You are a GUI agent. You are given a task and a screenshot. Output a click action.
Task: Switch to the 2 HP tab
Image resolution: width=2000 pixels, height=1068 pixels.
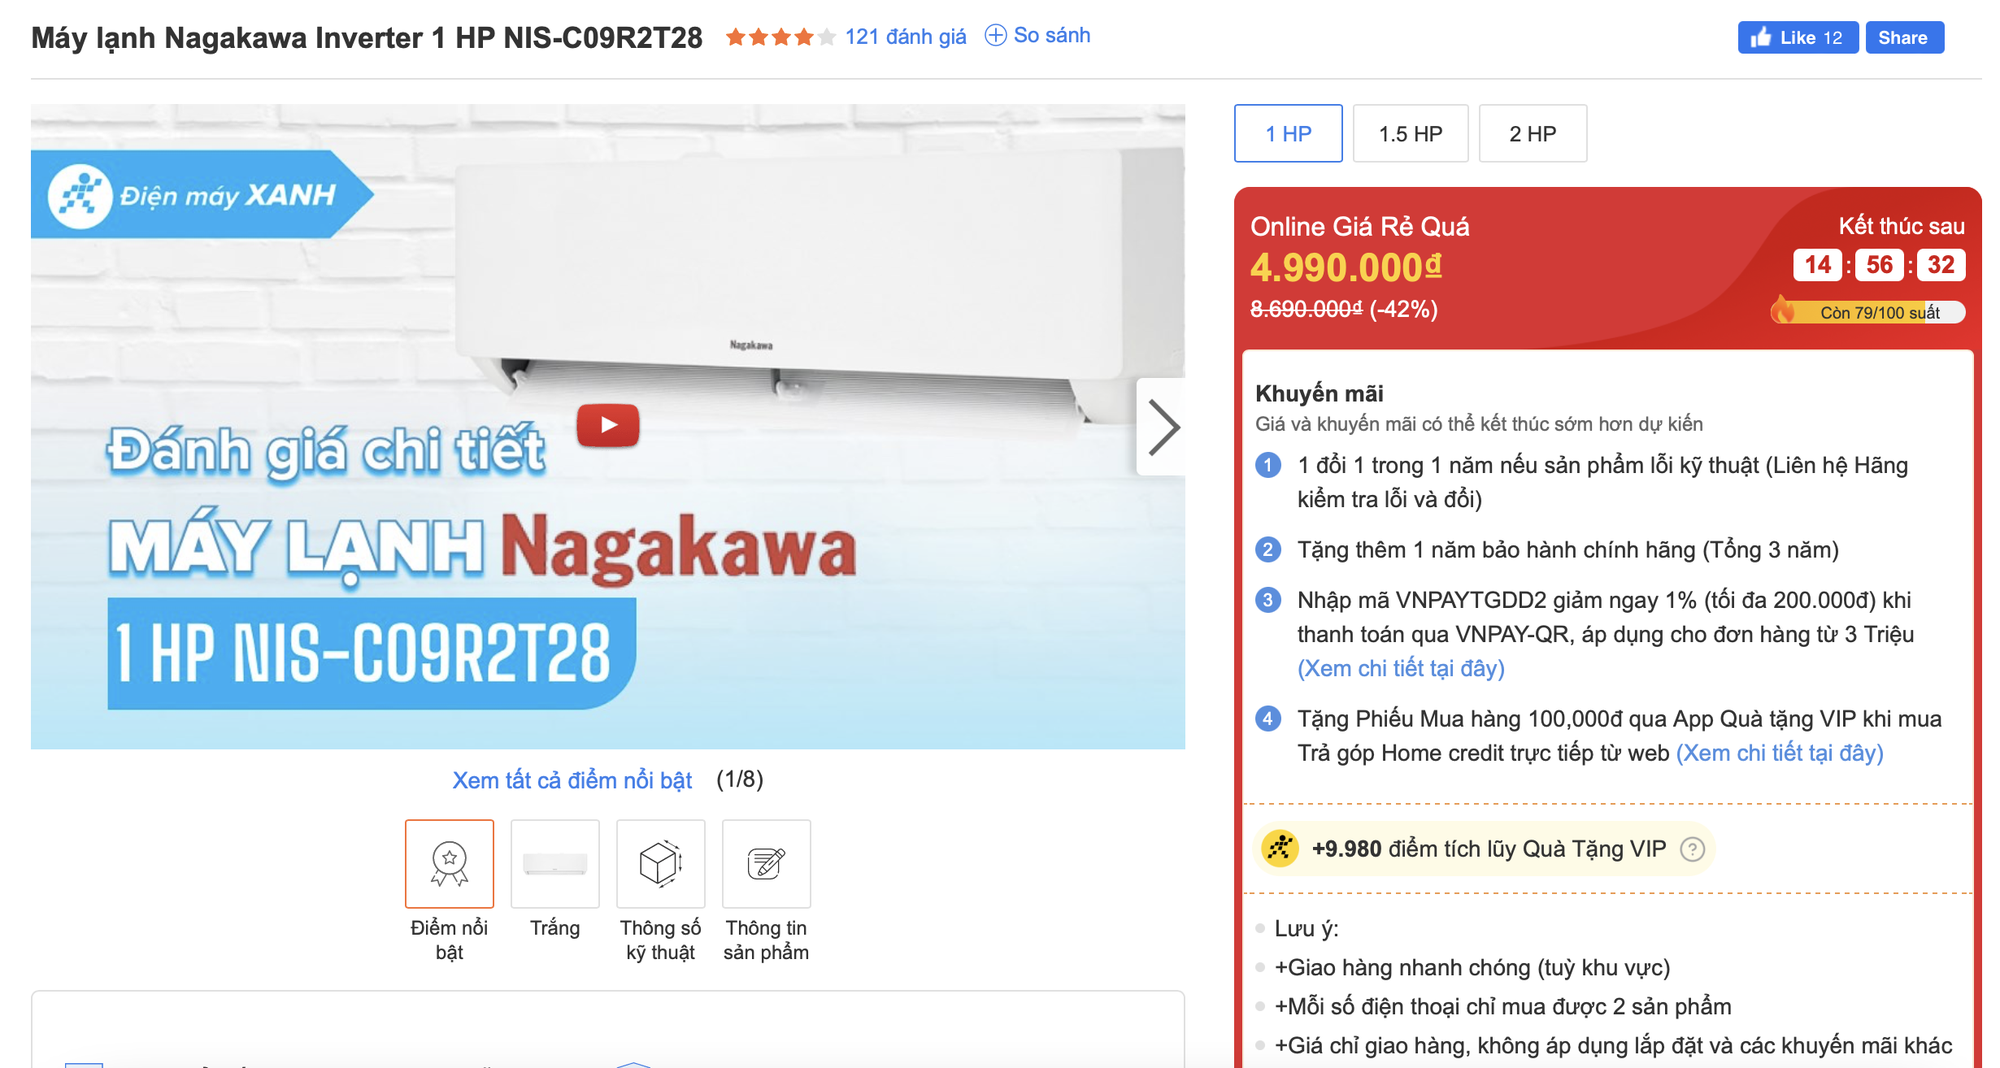click(x=1533, y=133)
